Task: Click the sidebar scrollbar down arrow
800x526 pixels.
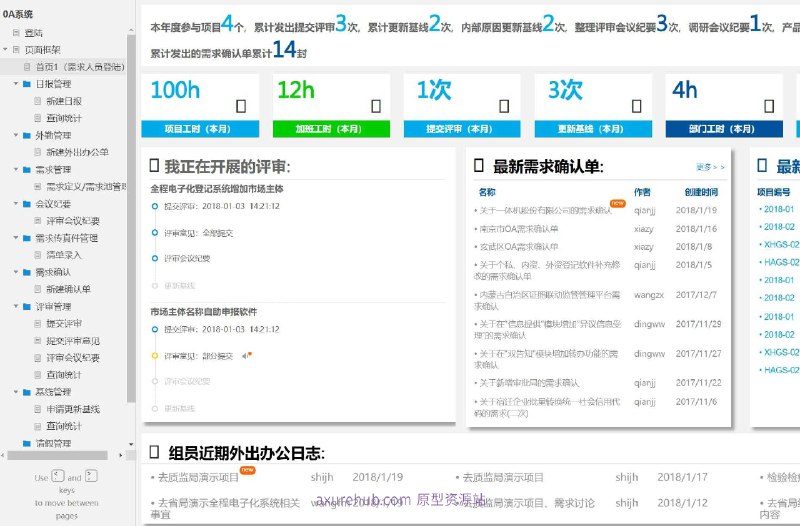Action: click(131, 444)
